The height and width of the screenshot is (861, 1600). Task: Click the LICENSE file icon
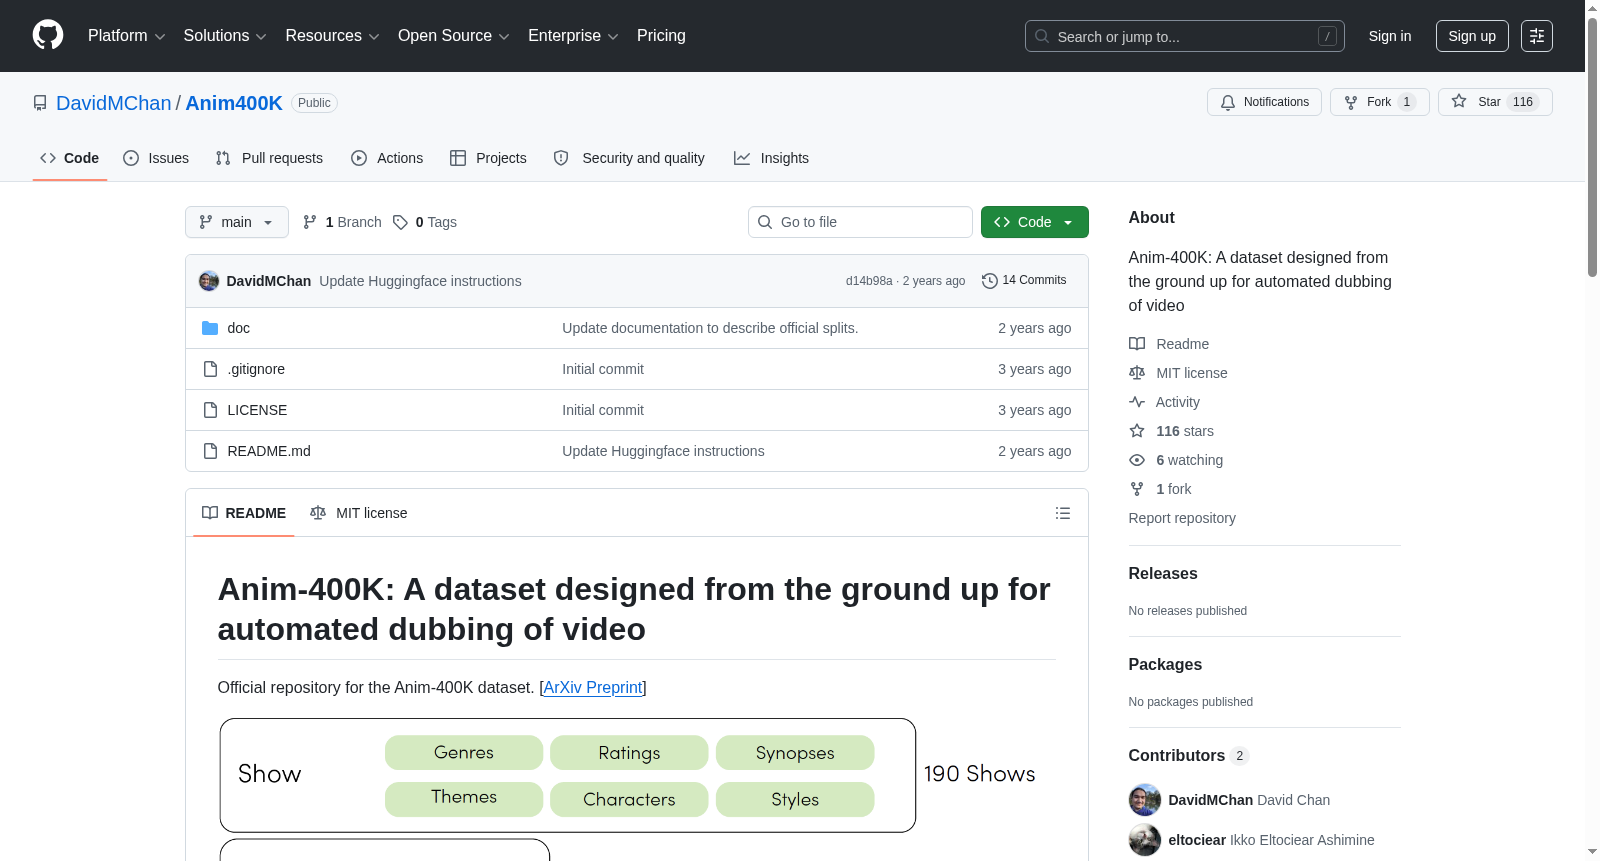pos(210,410)
